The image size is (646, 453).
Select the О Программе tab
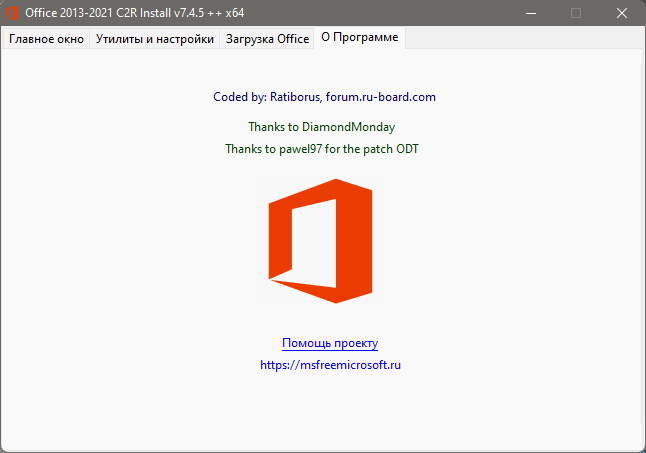(x=359, y=38)
